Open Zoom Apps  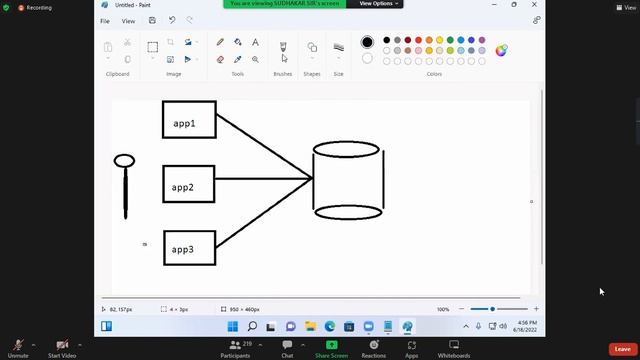[x=411, y=349]
